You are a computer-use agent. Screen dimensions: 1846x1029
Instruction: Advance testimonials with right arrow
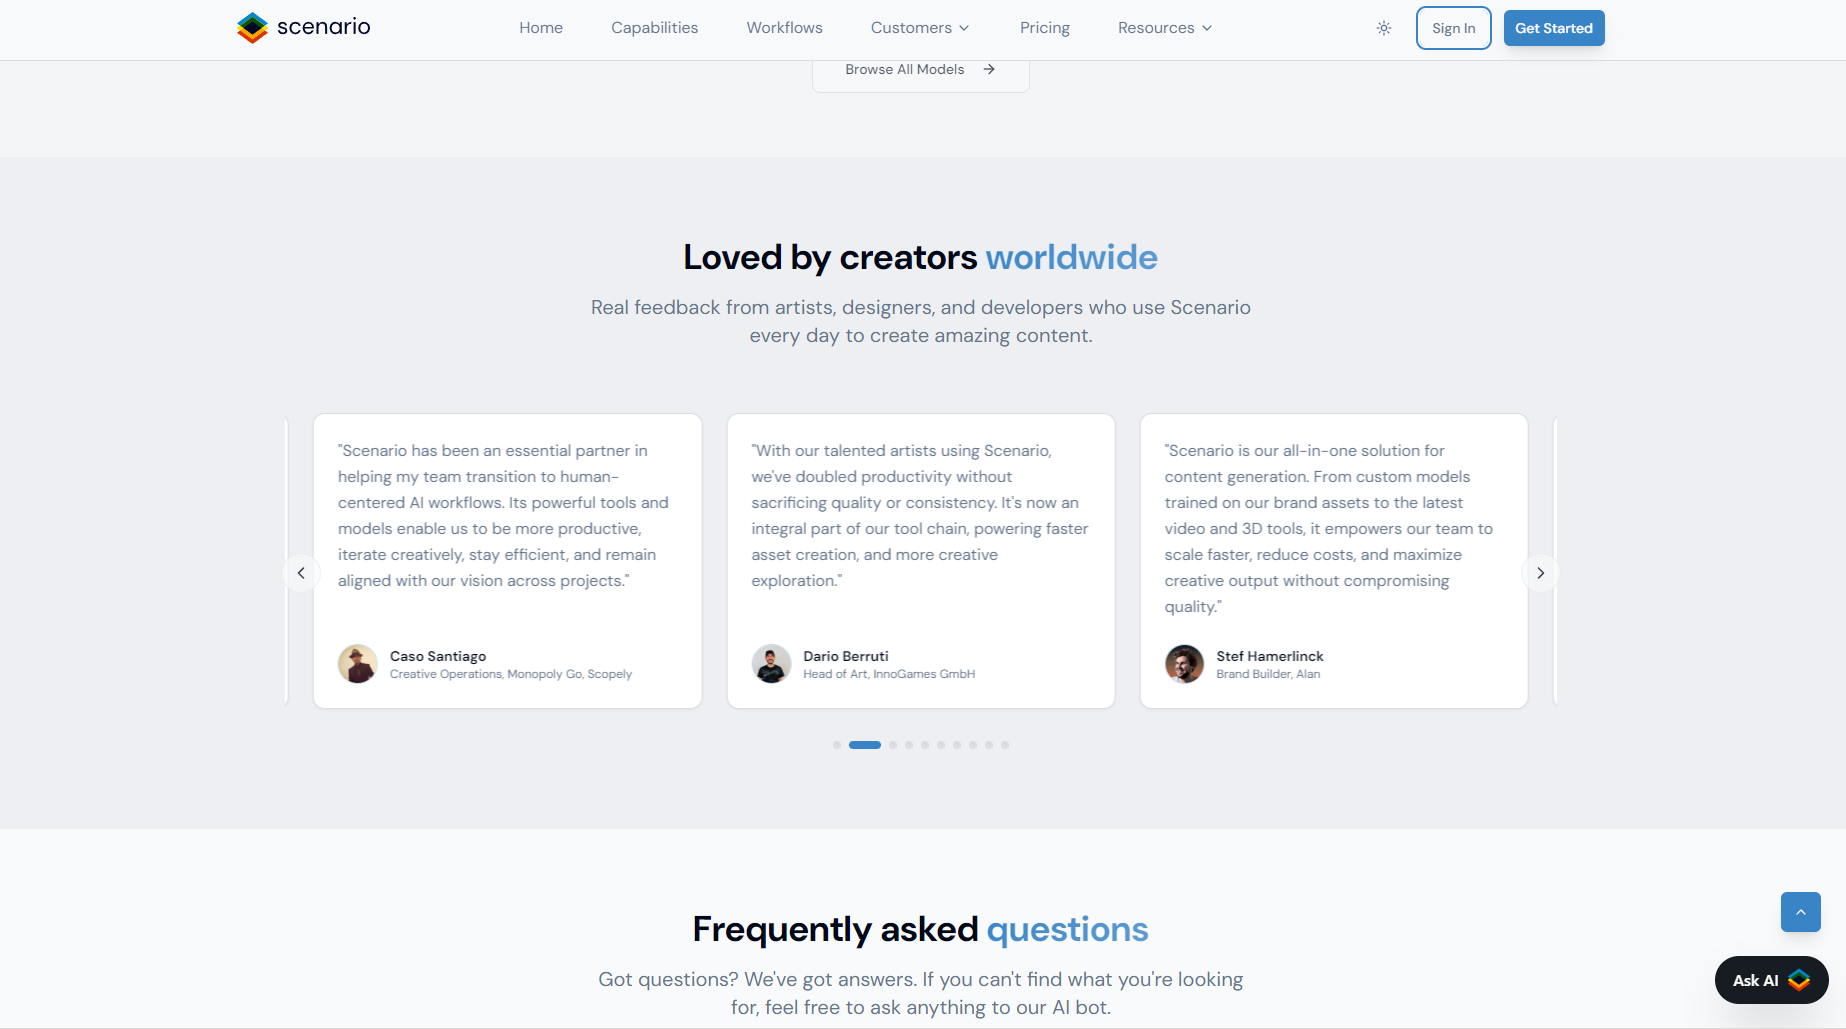[x=1540, y=573]
